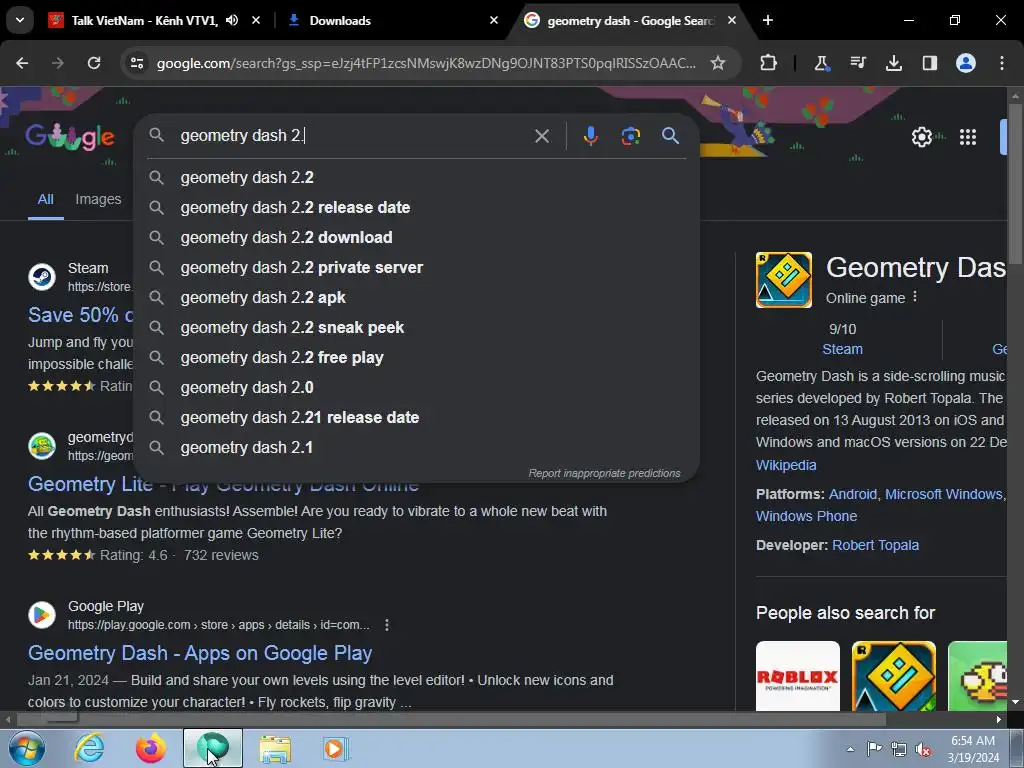Open Google quick settings gear

click(x=921, y=137)
